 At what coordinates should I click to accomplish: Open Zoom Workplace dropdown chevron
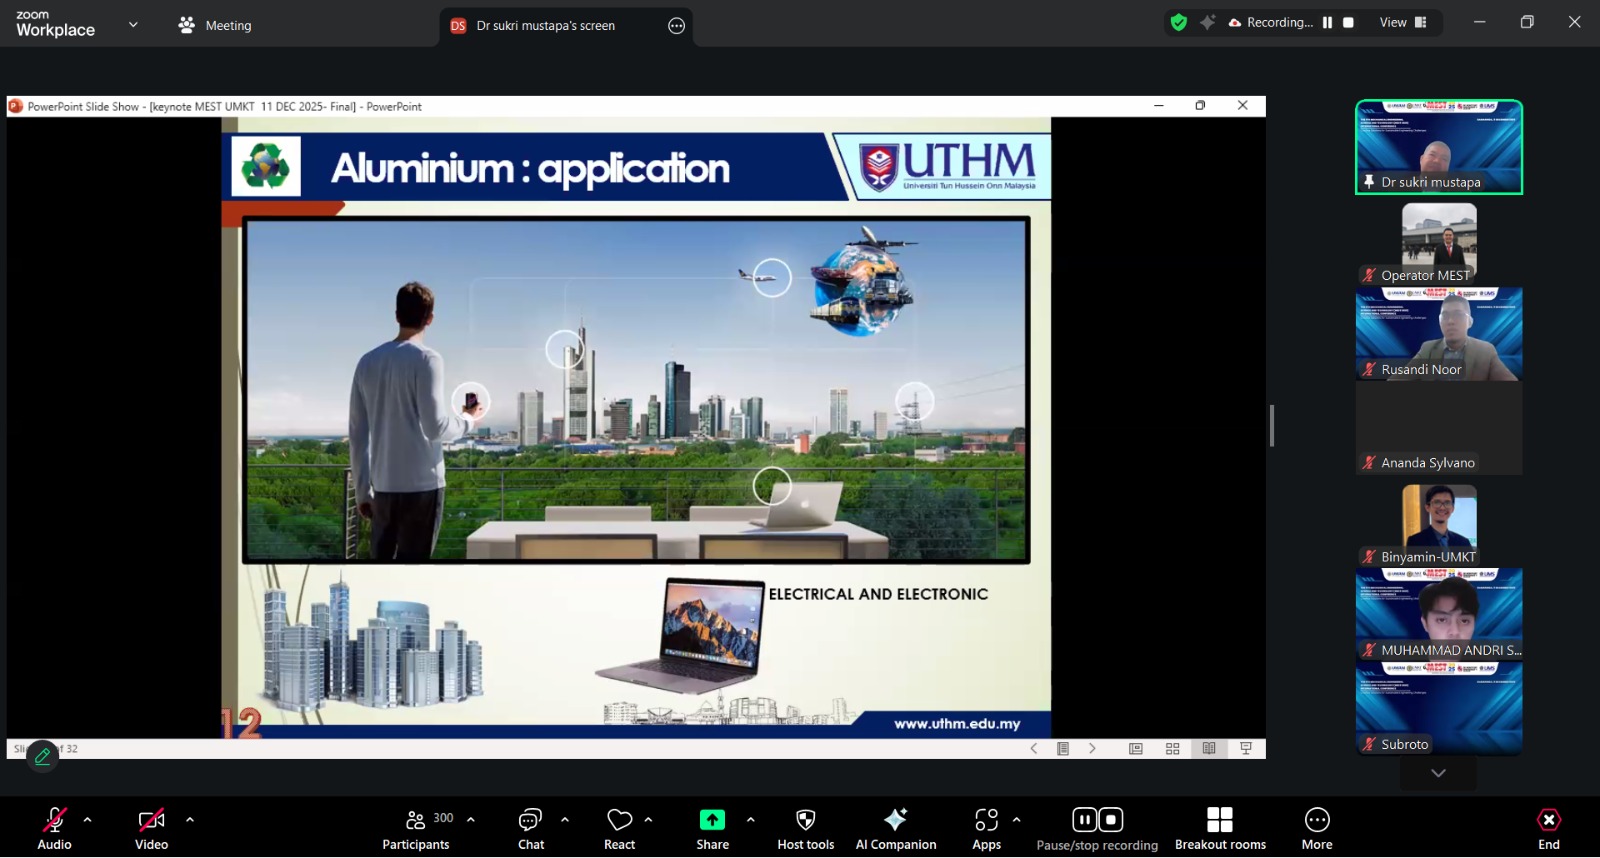coord(133,25)
